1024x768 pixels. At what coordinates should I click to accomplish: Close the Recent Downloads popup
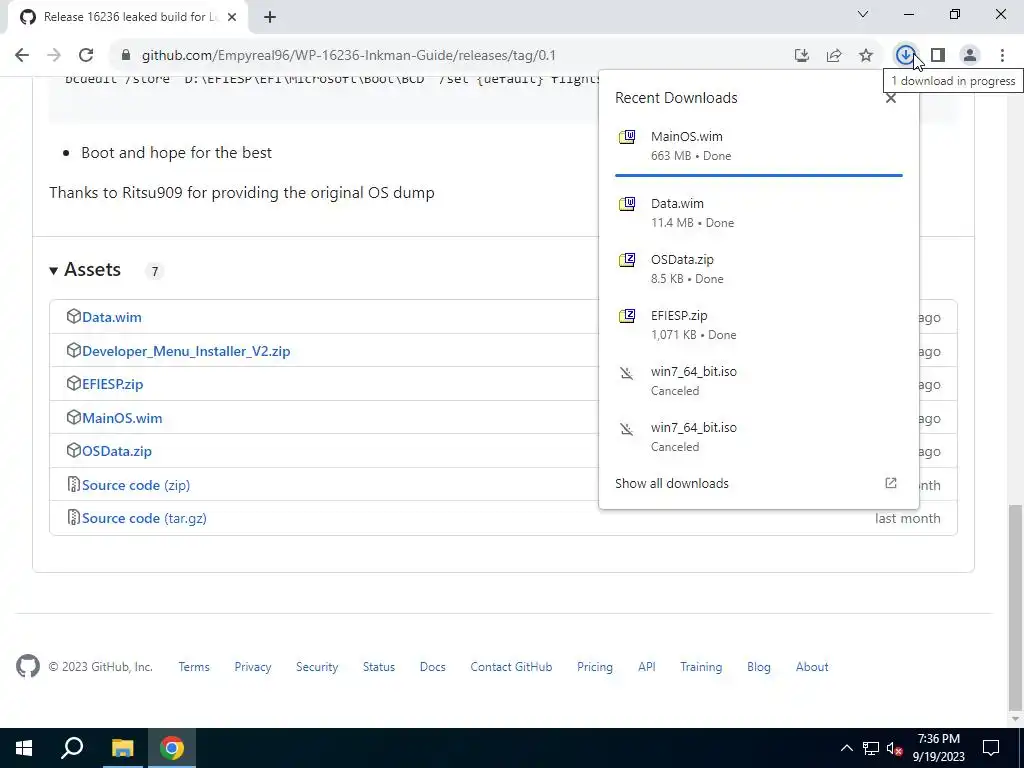[890, 99]
